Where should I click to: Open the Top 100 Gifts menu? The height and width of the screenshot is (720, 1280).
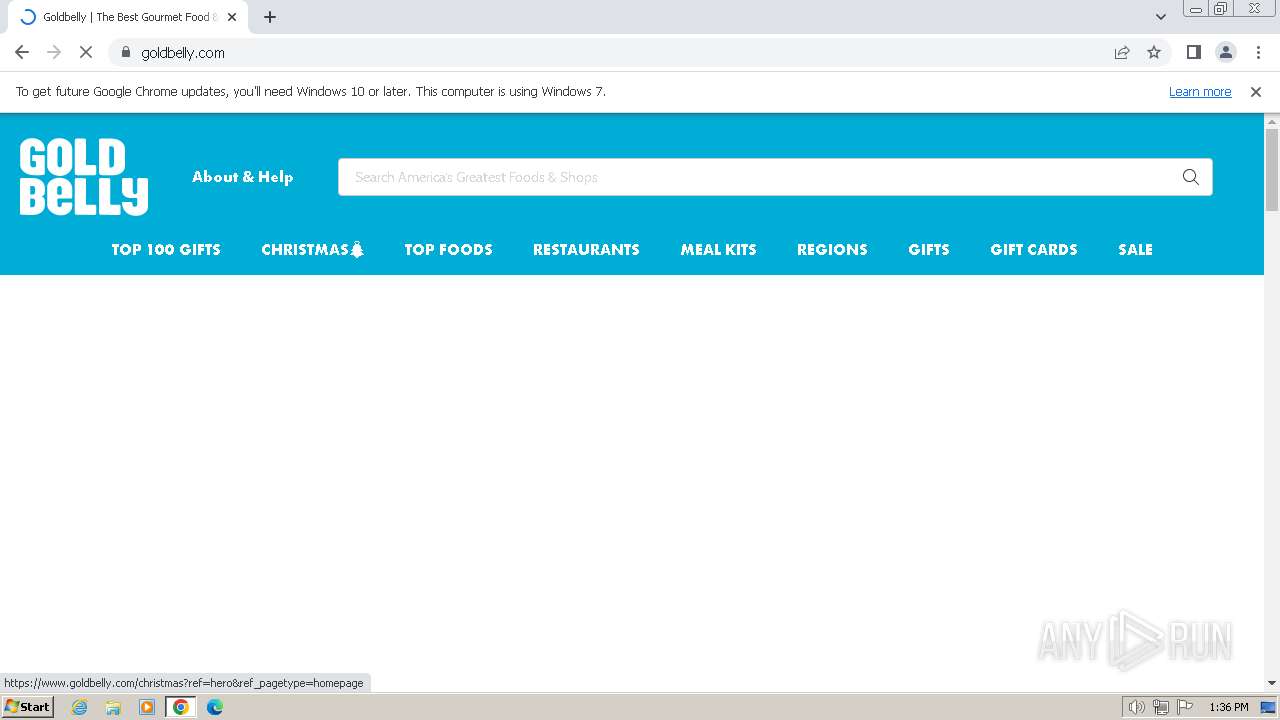166,250
